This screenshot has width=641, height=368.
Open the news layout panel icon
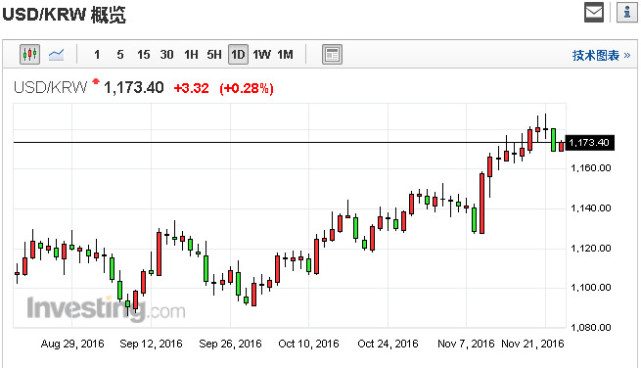coord(332,54)
